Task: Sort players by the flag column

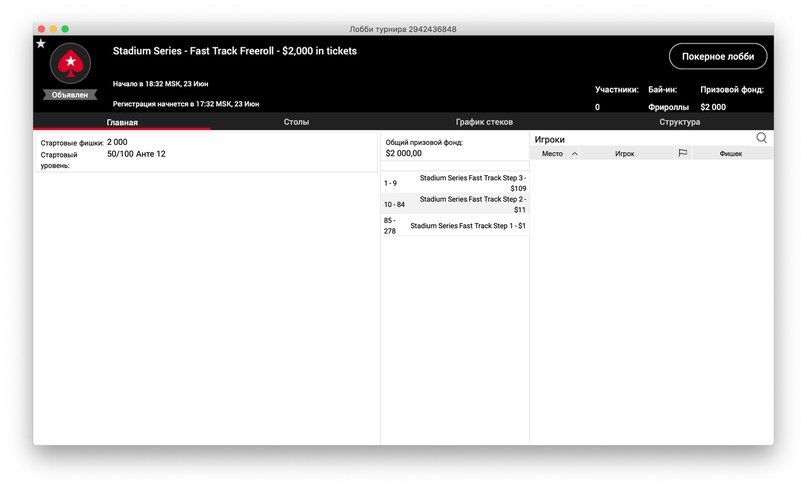Action: click(682, 154)
